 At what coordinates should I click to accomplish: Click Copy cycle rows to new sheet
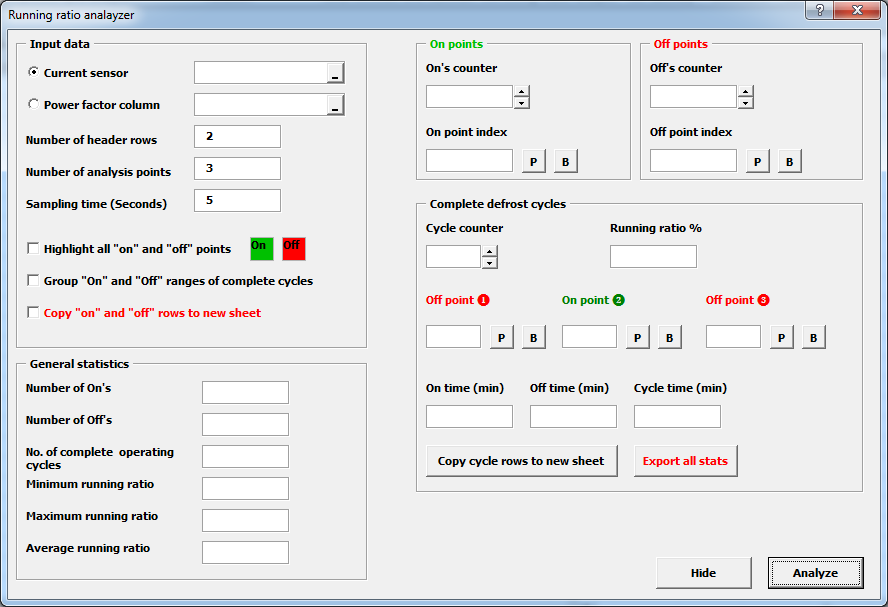point(521,460)
